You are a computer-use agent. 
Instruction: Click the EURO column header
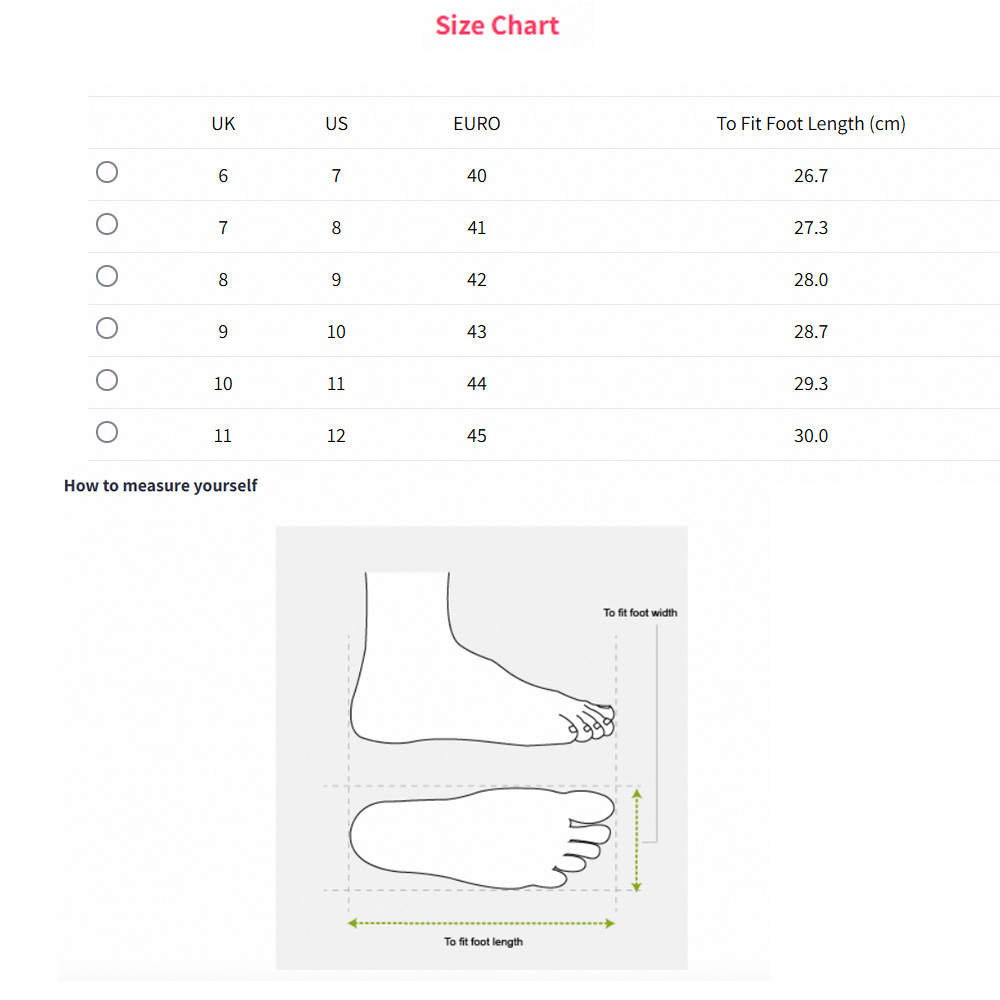click(476, 124)
